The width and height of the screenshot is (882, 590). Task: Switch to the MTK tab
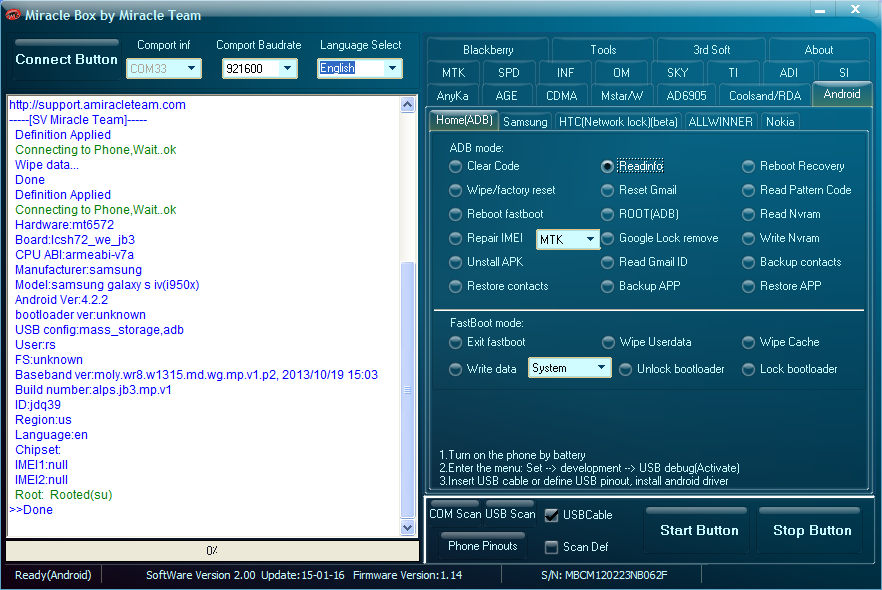(x=453, y=73)
